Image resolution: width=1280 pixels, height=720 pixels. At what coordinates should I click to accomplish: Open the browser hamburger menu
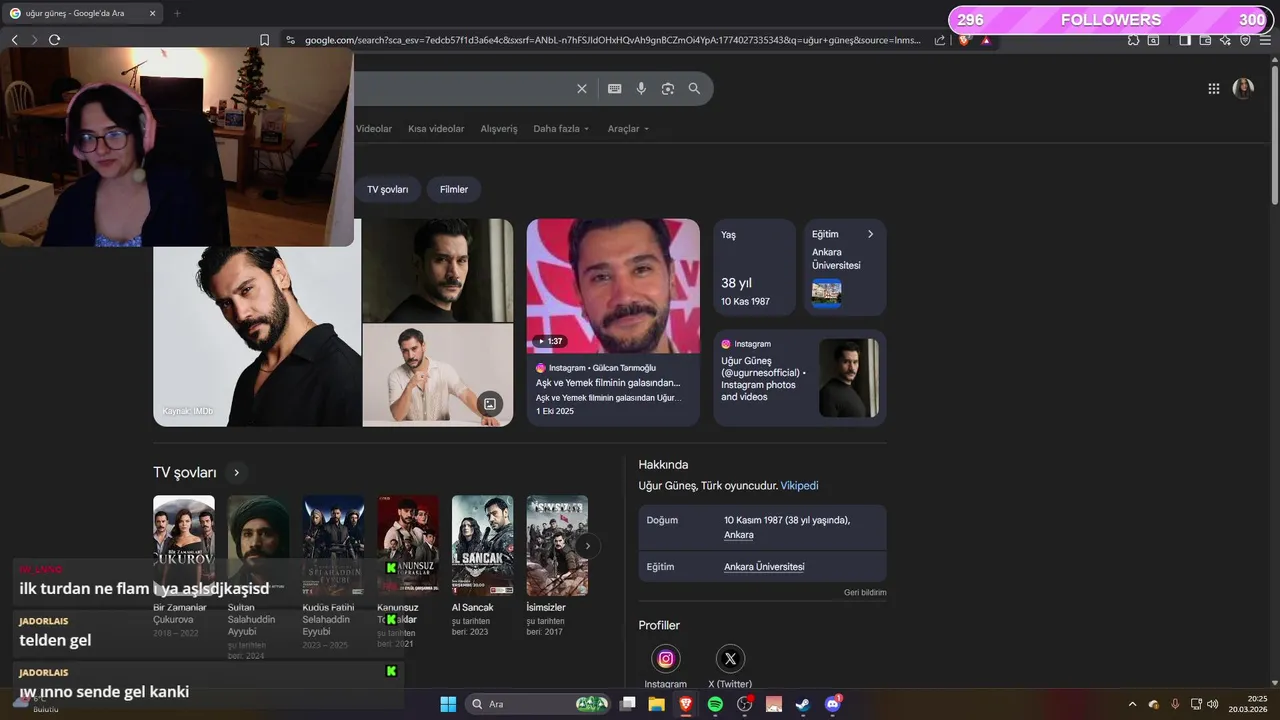[x=1265, y=40]
